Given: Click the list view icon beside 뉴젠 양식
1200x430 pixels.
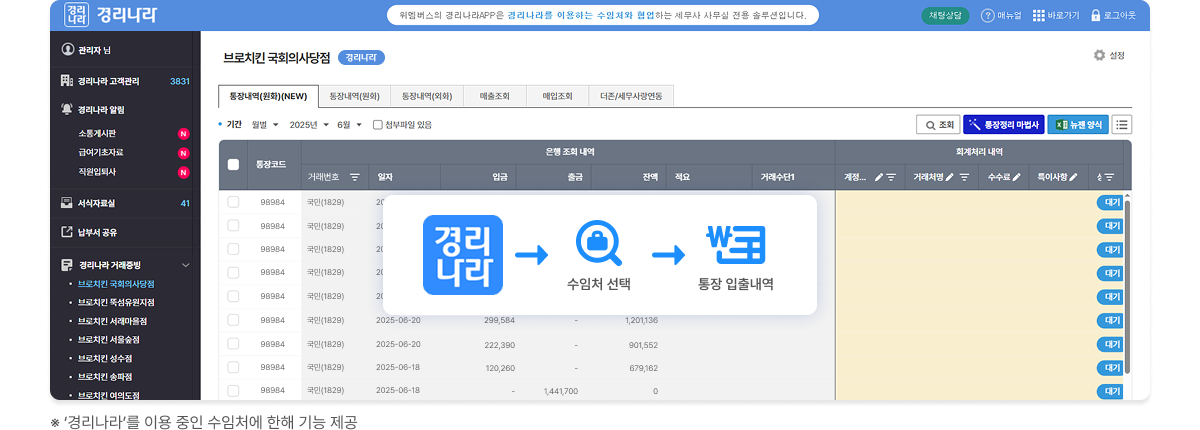Looking at the screenshot, I should point(1122,125).
